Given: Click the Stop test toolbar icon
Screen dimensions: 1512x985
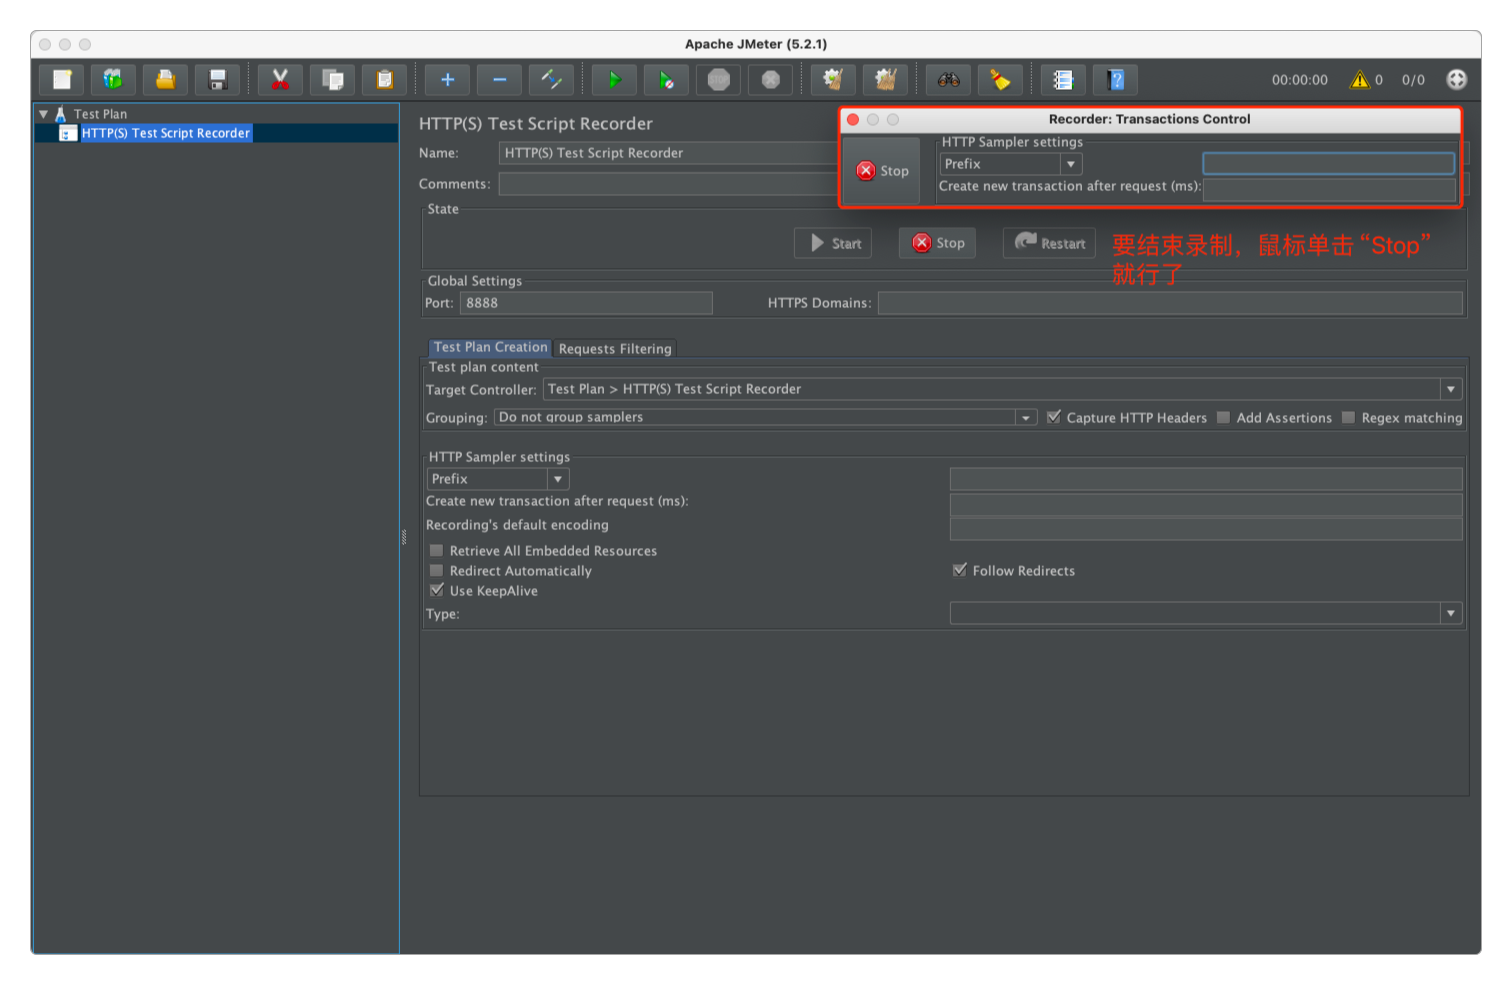Looking at the screenshot, I should pyautogui.click(x=718, y=79).
